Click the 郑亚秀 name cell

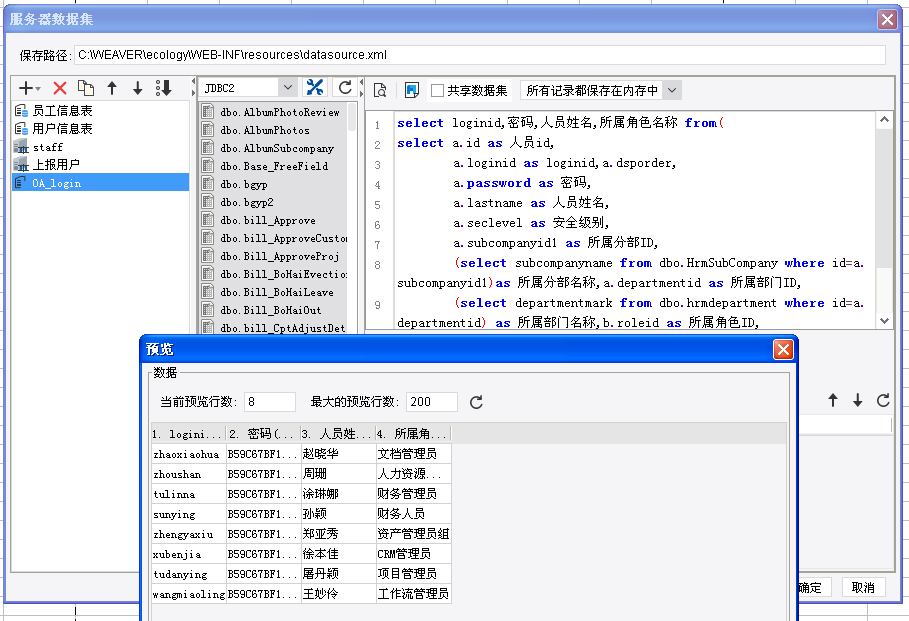(x=338, y=533)
